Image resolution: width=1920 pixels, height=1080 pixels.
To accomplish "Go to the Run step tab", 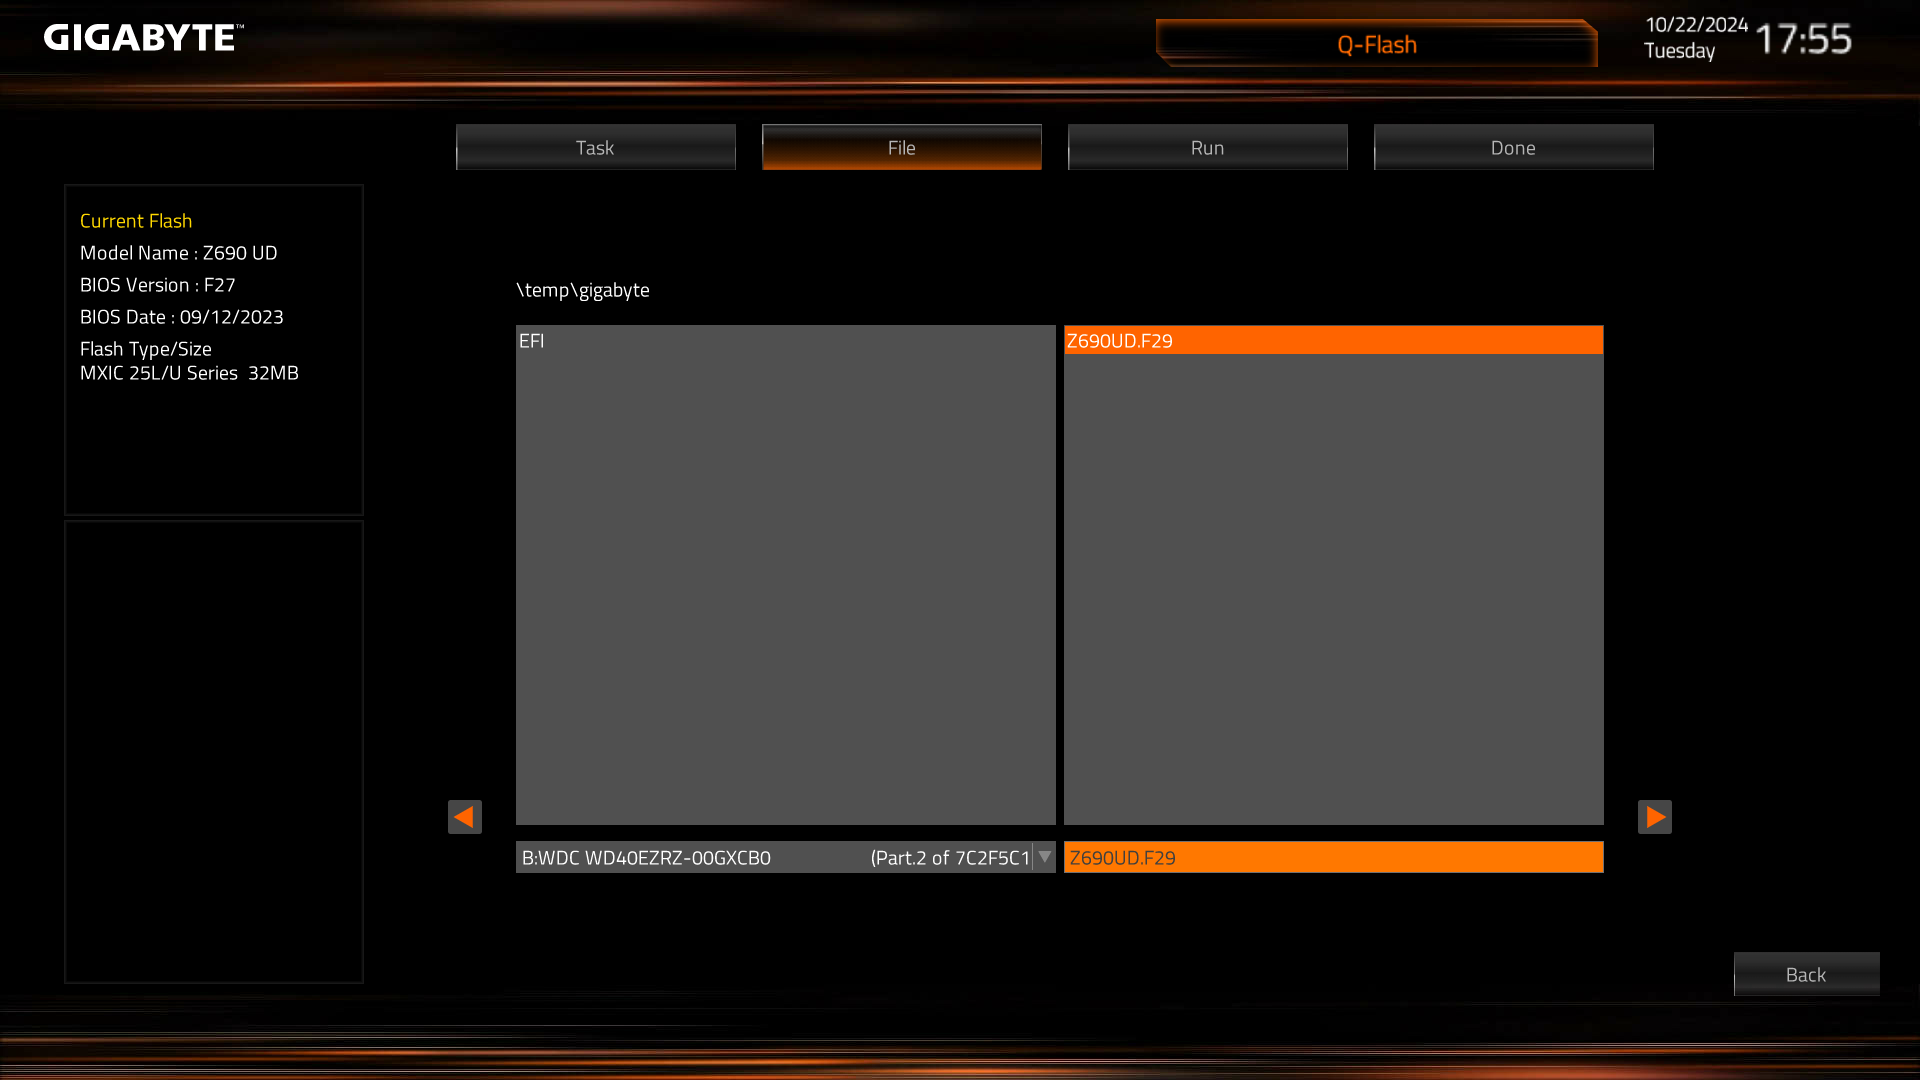I will (x=1207, y=148).
